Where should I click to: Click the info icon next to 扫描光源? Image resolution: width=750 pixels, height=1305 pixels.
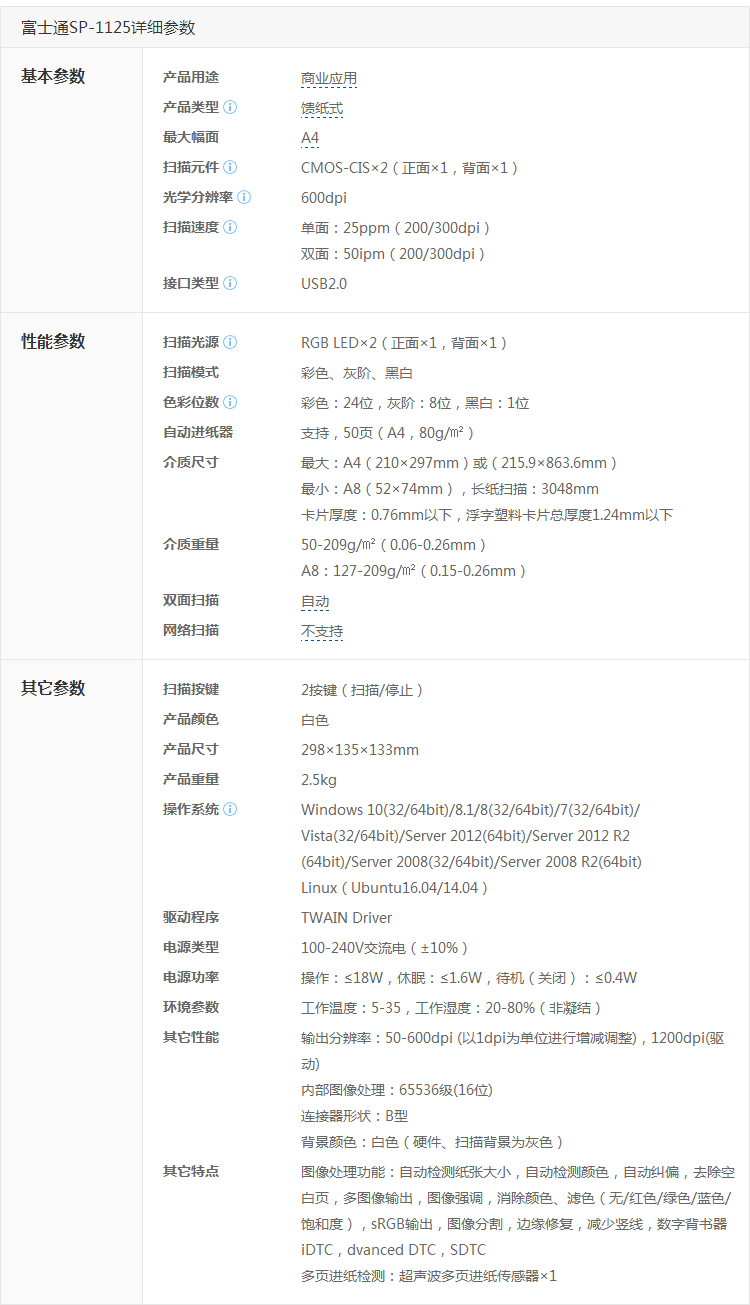[x=230, y=342]
